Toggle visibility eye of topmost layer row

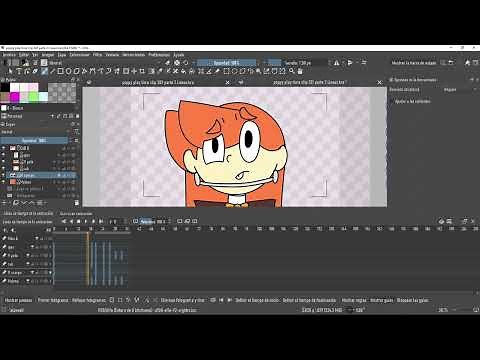pyautogui.click(x=4, y=148)
